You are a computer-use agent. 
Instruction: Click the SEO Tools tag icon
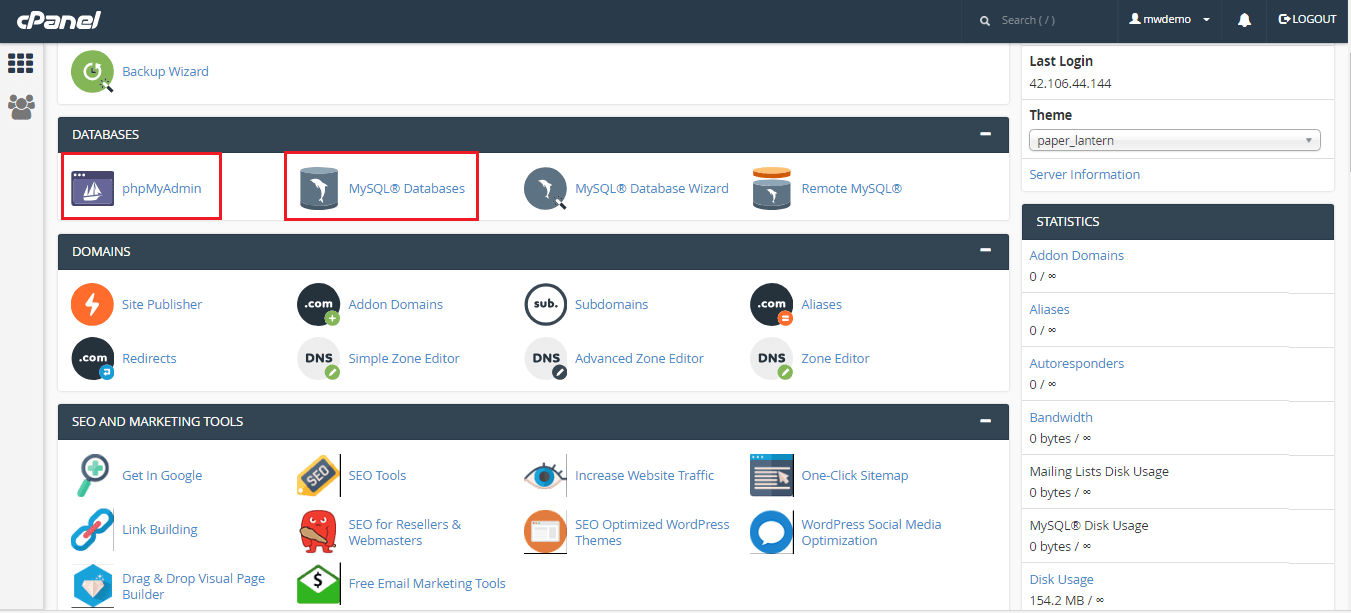(319, 475)
